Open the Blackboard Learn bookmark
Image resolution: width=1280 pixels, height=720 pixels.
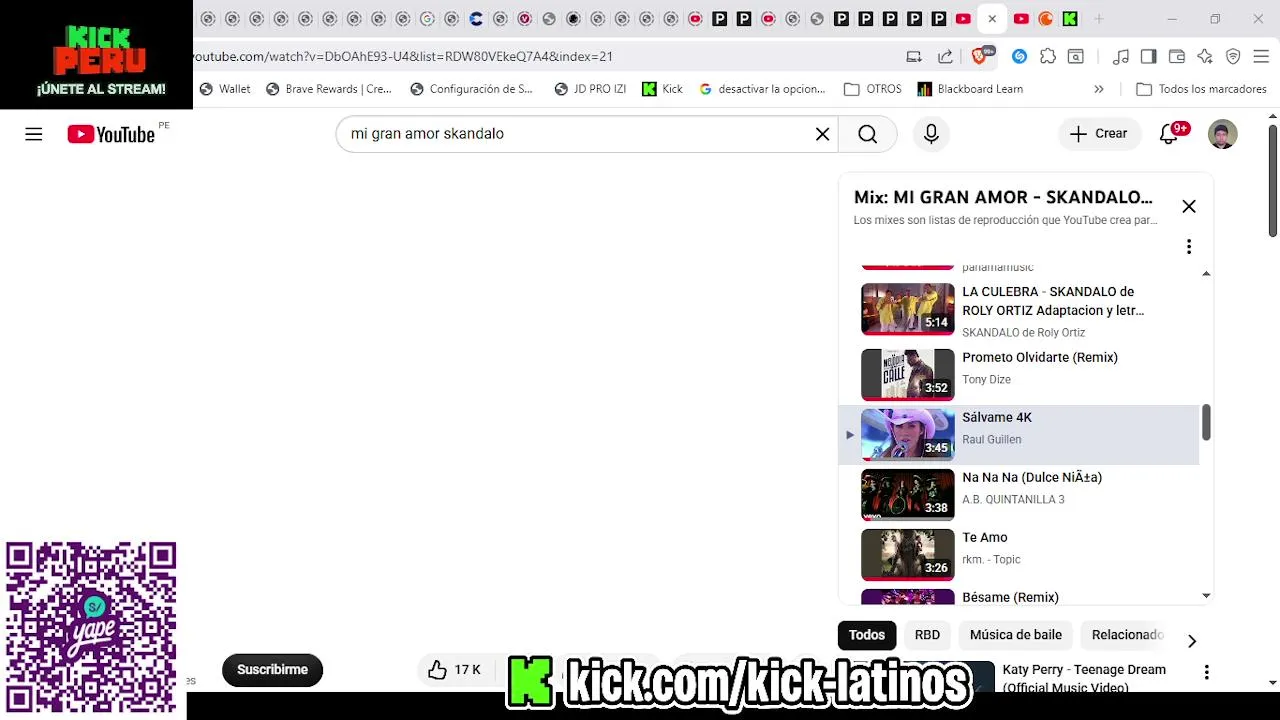(970, 89)
